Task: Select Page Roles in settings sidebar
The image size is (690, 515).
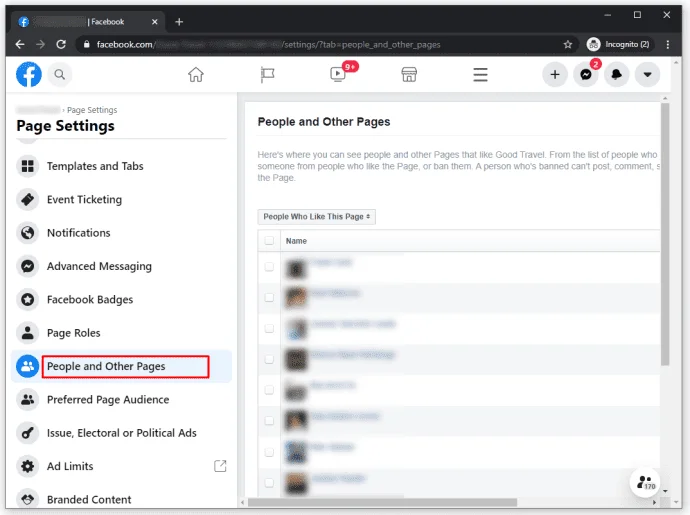Action: pyautogui.click(x=73, y=333)
